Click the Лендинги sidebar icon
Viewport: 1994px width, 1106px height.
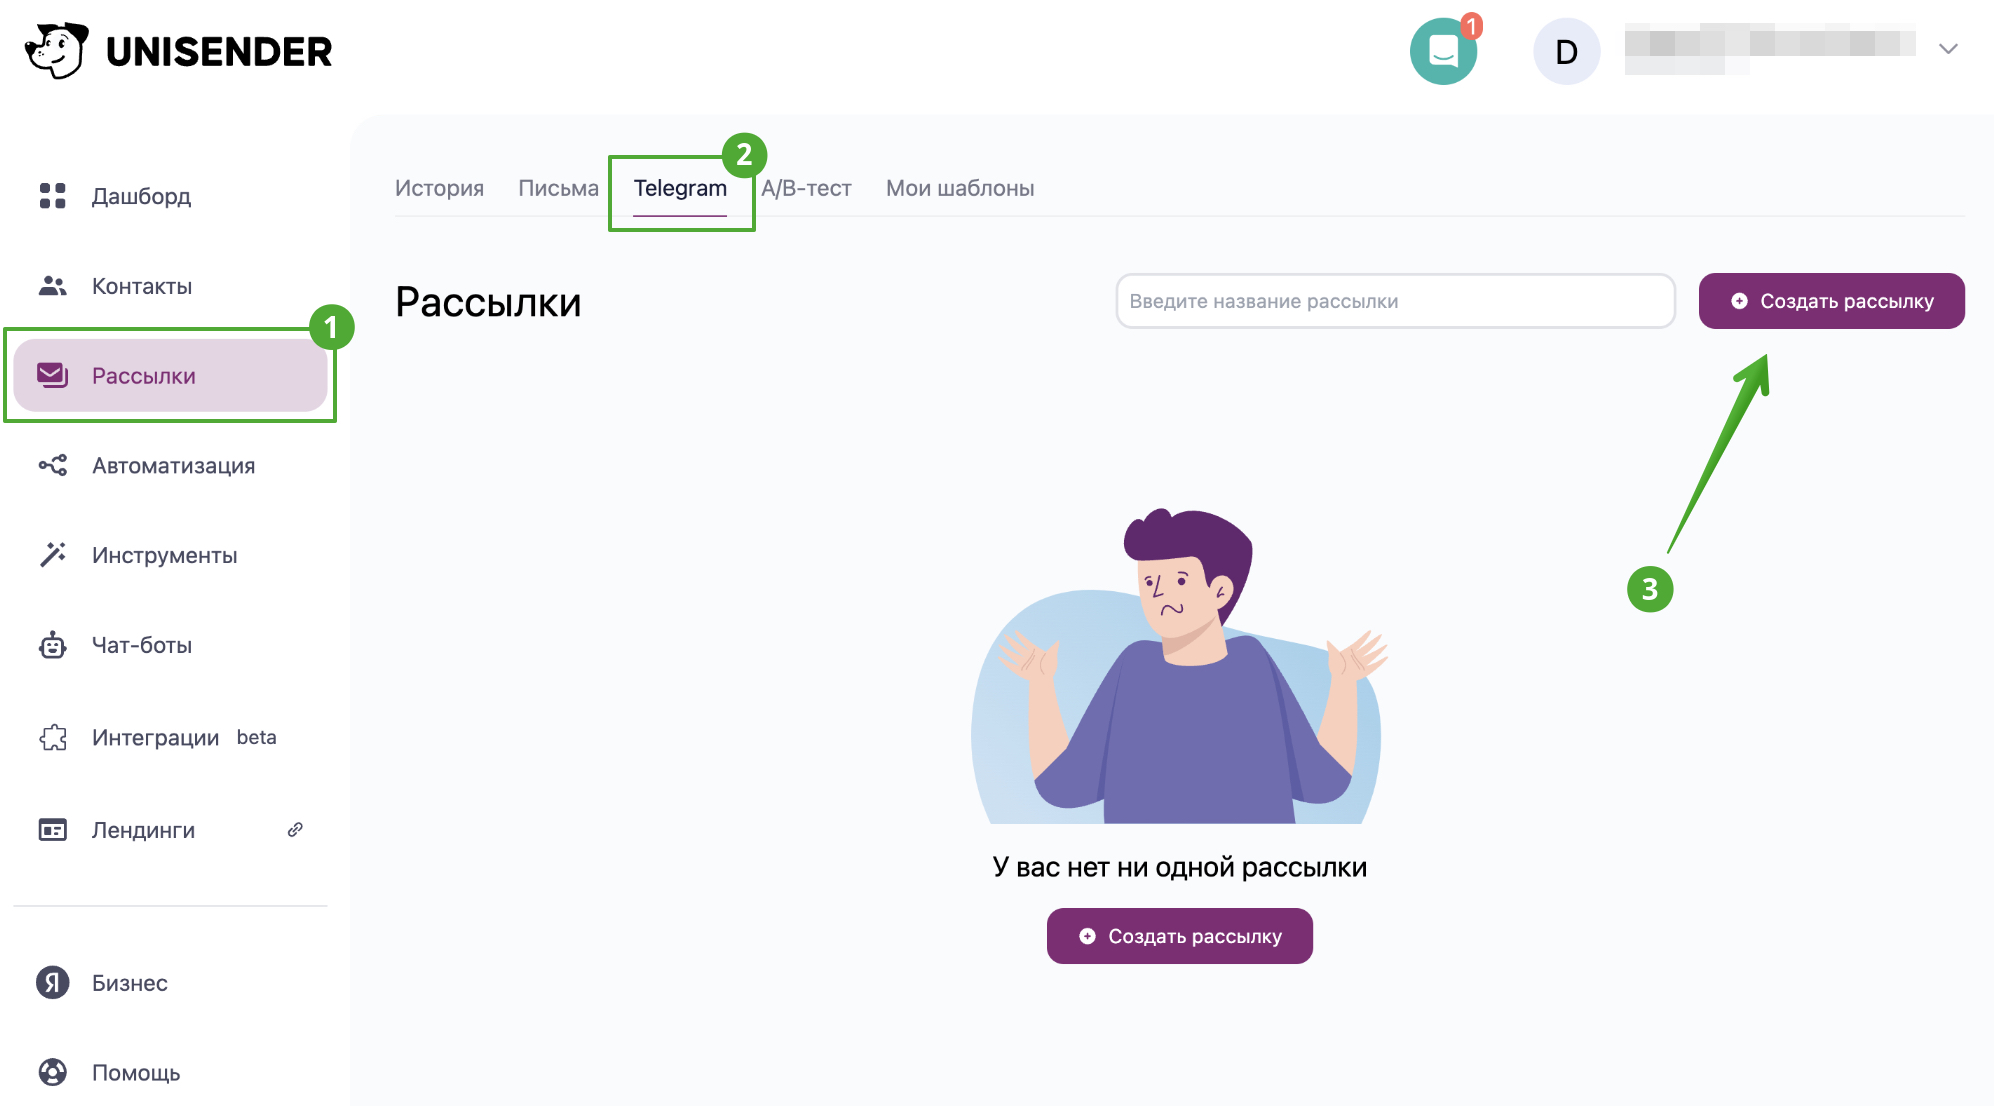50,827
